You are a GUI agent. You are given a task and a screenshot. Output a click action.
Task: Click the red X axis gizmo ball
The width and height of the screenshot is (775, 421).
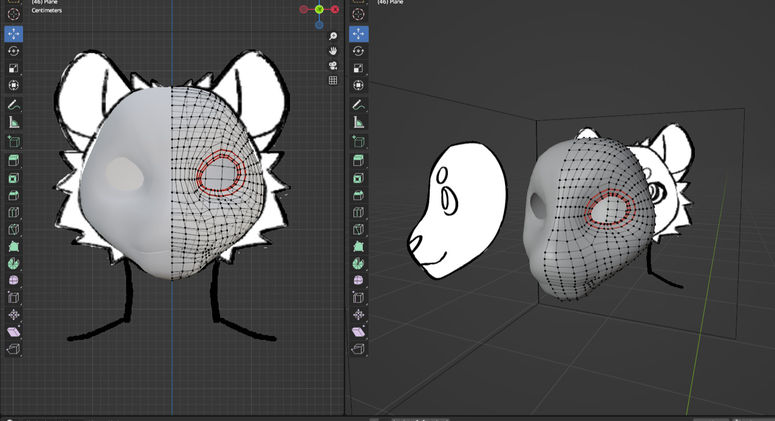click(335, 9)
